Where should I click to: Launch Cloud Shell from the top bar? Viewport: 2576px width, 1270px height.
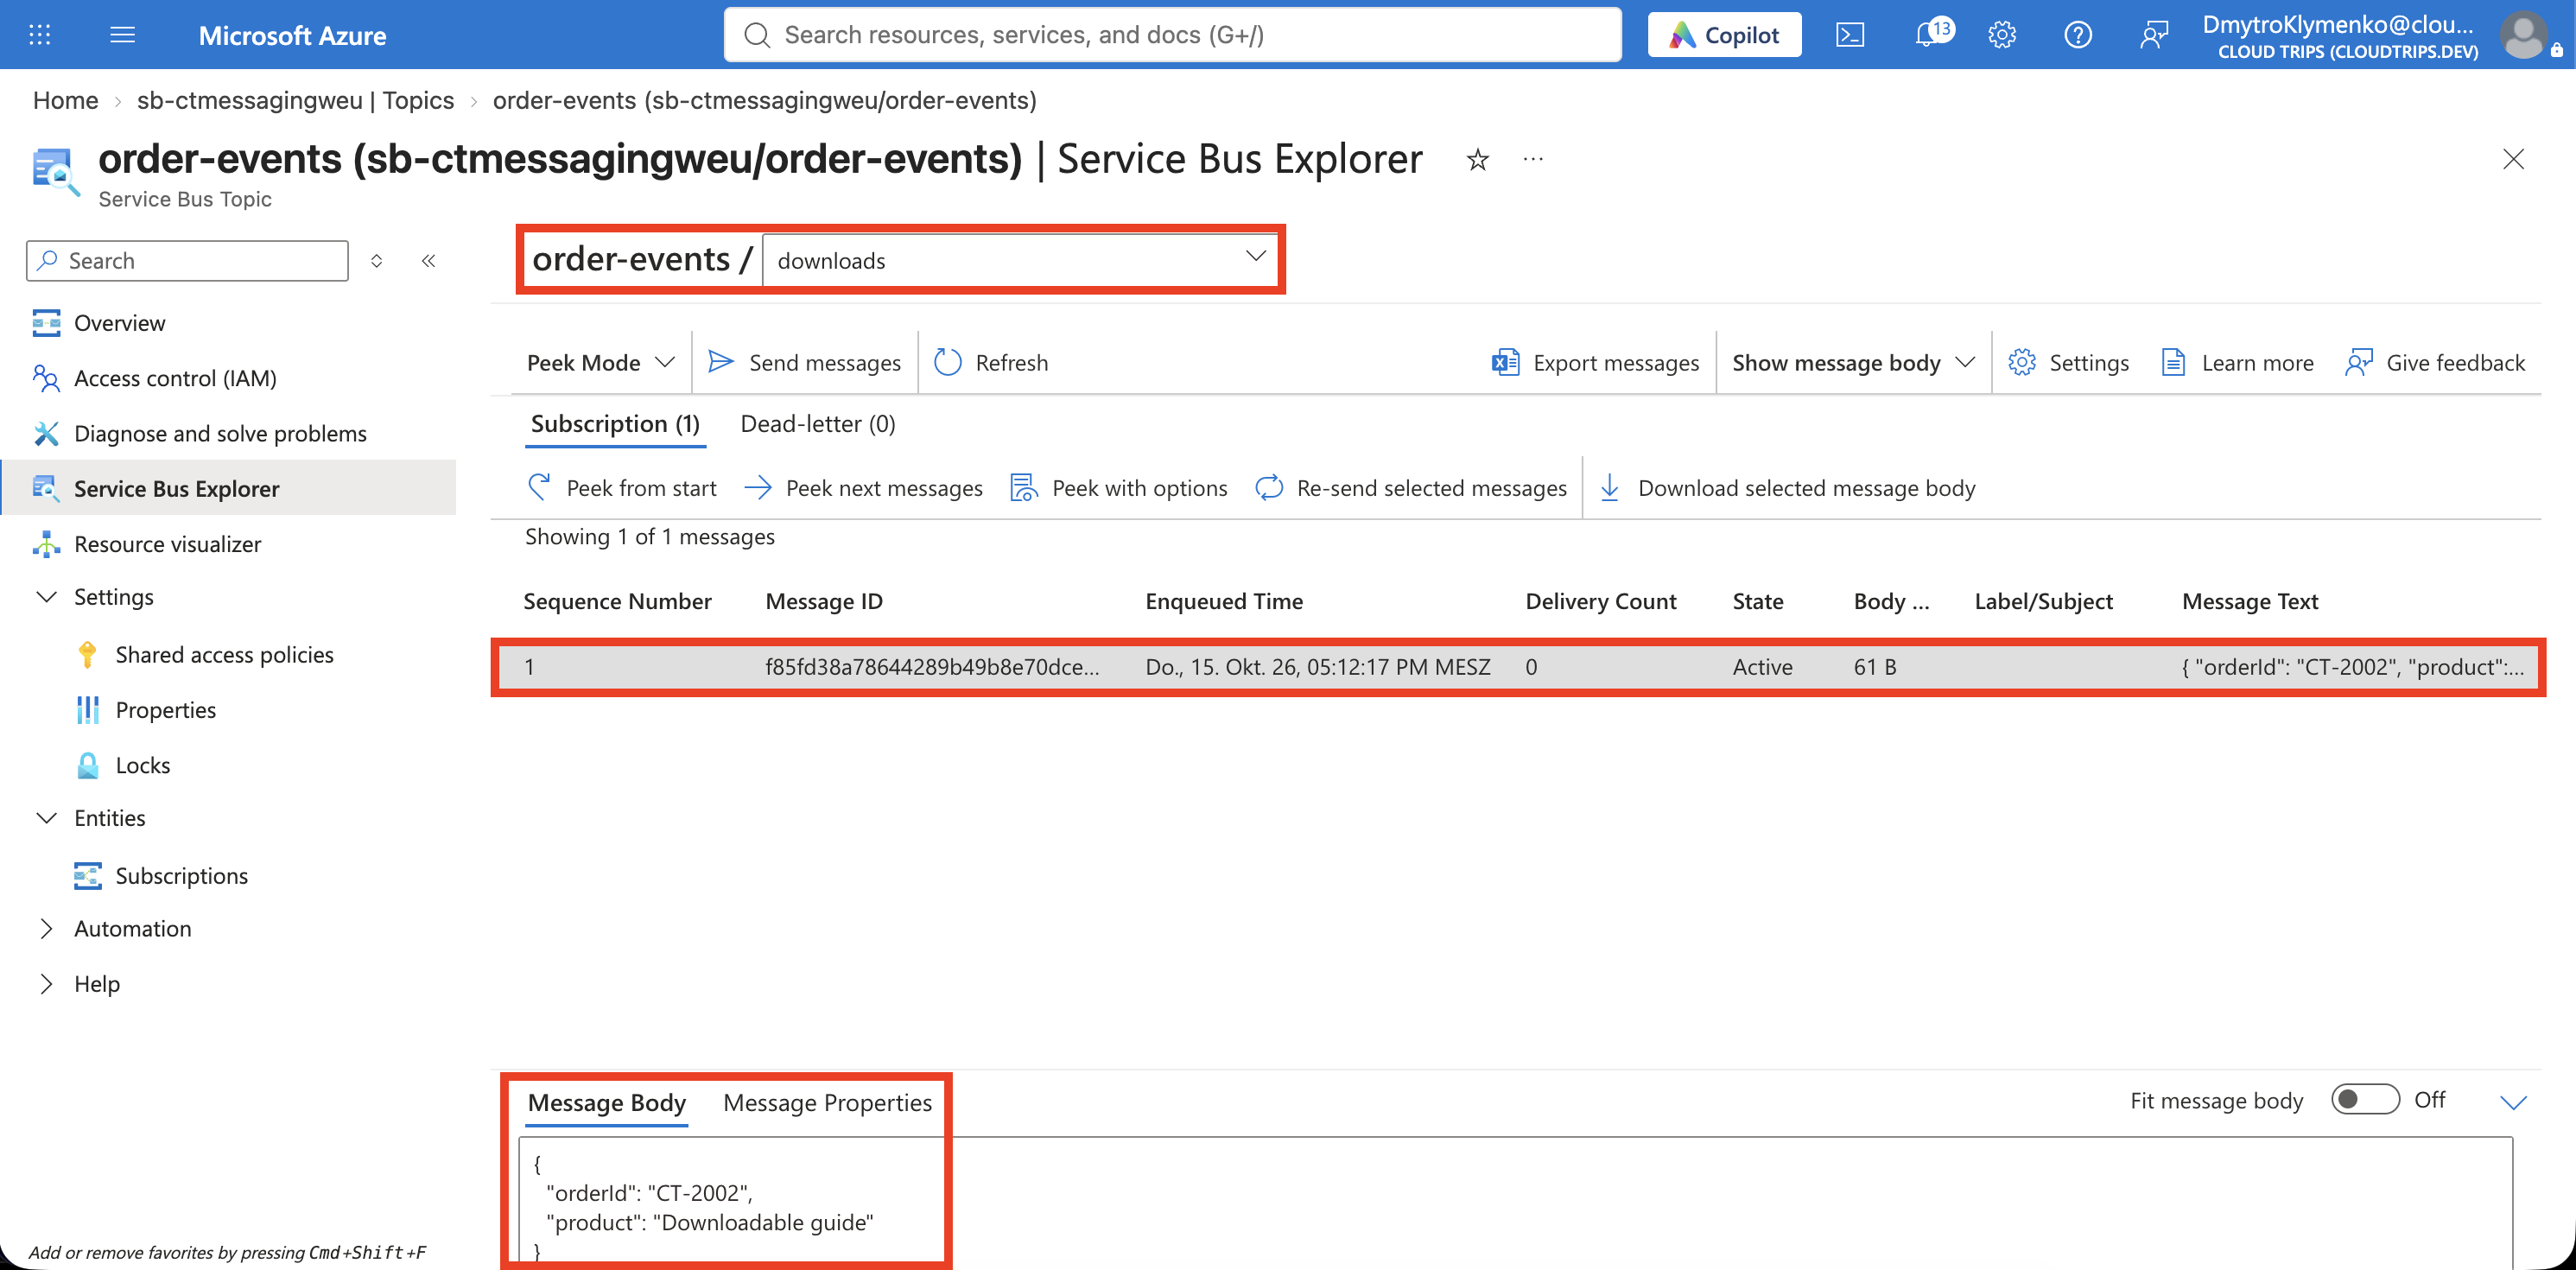pos(1850,35)
